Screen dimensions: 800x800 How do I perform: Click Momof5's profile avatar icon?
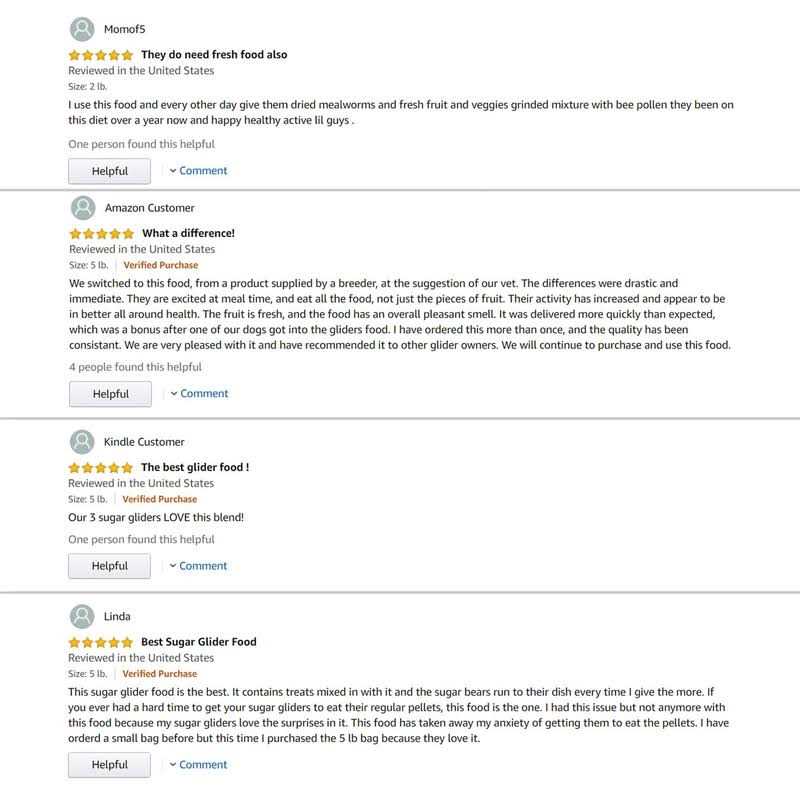pos(83,29)
